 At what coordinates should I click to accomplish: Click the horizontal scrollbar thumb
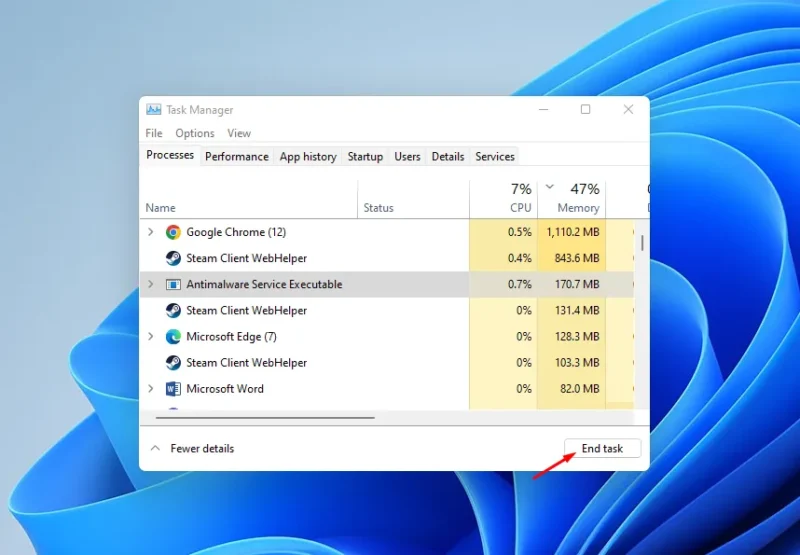265,417
